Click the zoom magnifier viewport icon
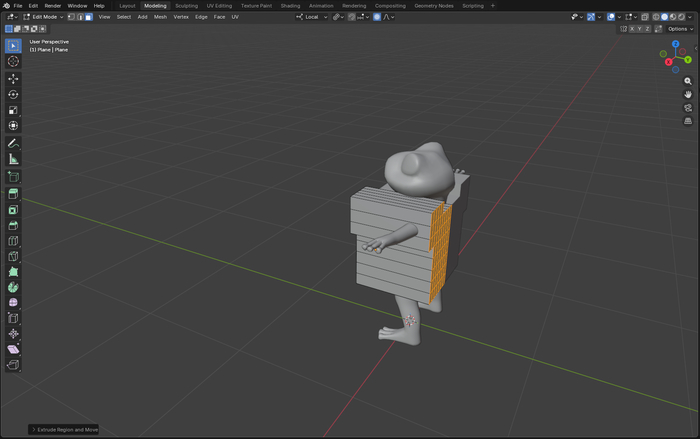700x439 pixels. tap(688, 81)
